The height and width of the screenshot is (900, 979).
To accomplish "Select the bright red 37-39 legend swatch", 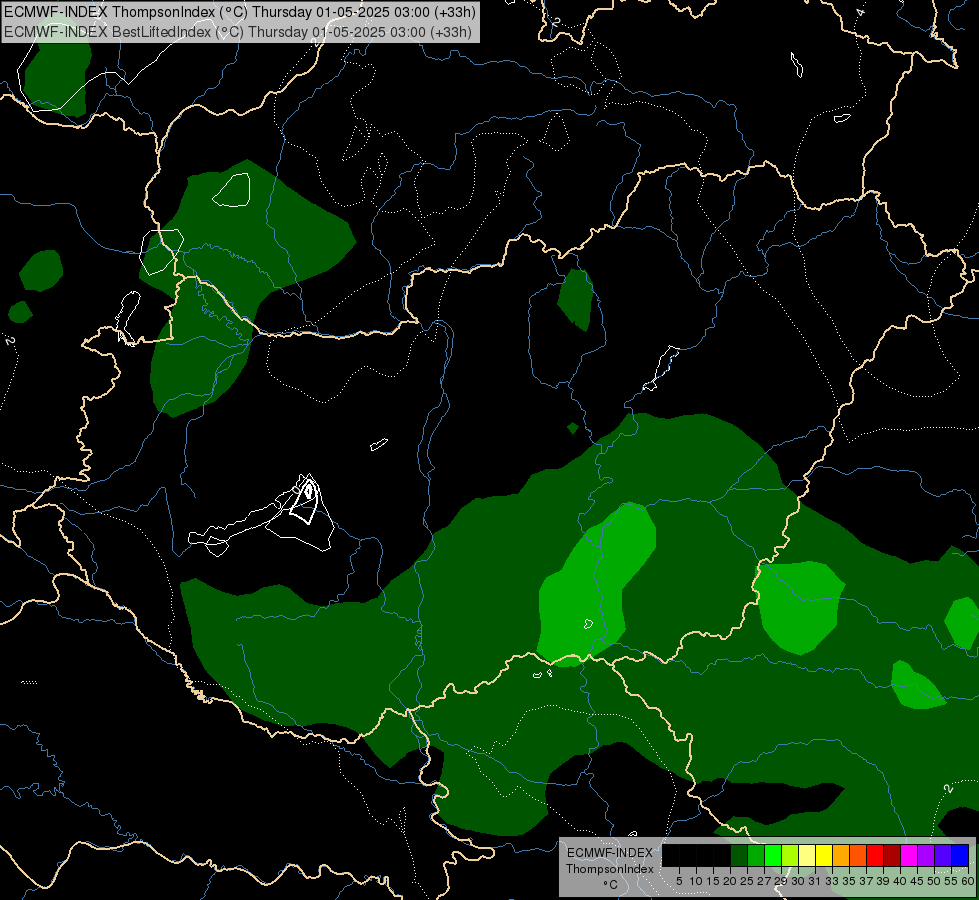I will point(875,855).
